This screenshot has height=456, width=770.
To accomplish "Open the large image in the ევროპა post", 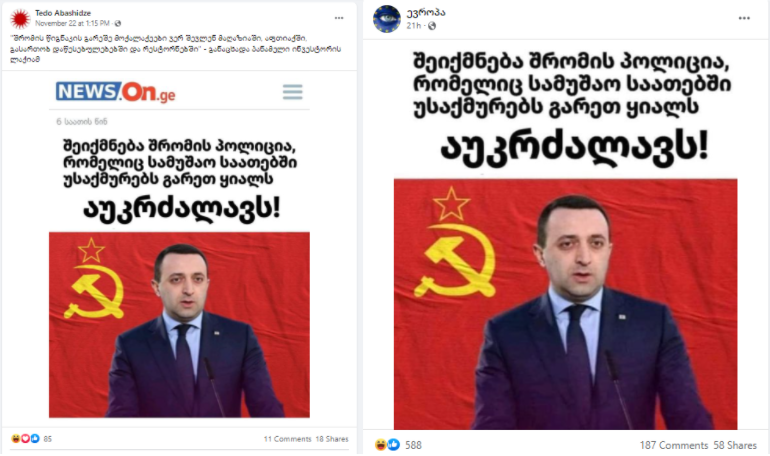I will pyautogui.click(x=565, y=304).
